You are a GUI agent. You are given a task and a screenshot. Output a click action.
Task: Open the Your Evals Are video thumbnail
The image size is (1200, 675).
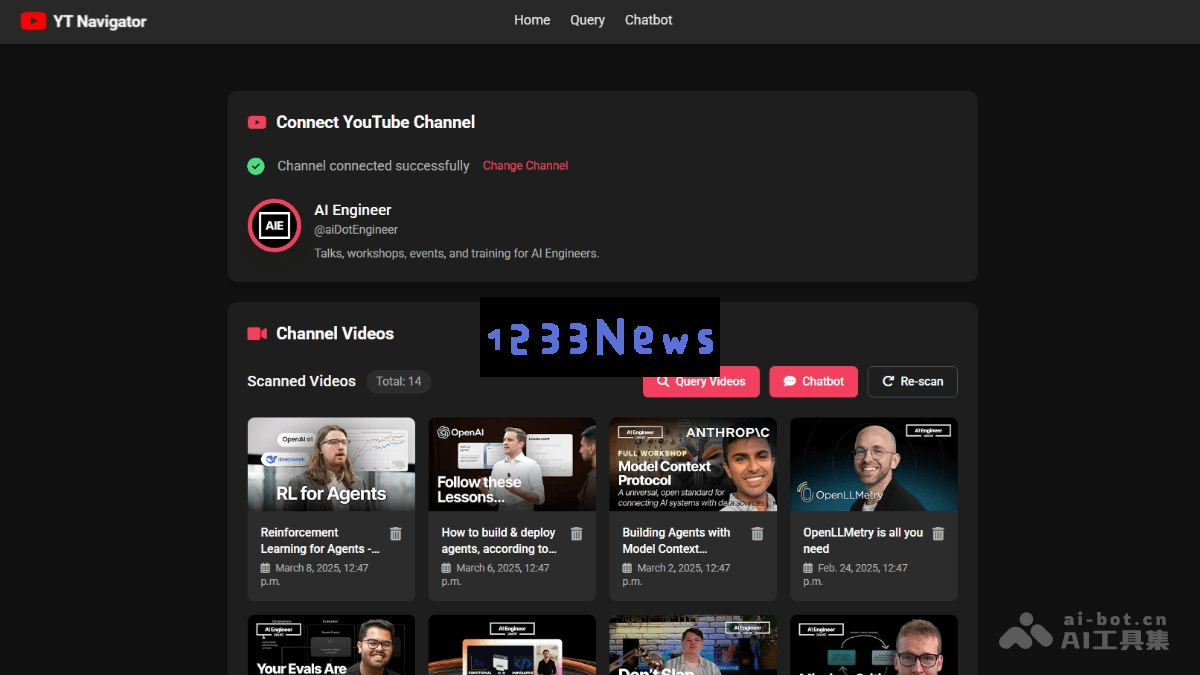point(331,645)
